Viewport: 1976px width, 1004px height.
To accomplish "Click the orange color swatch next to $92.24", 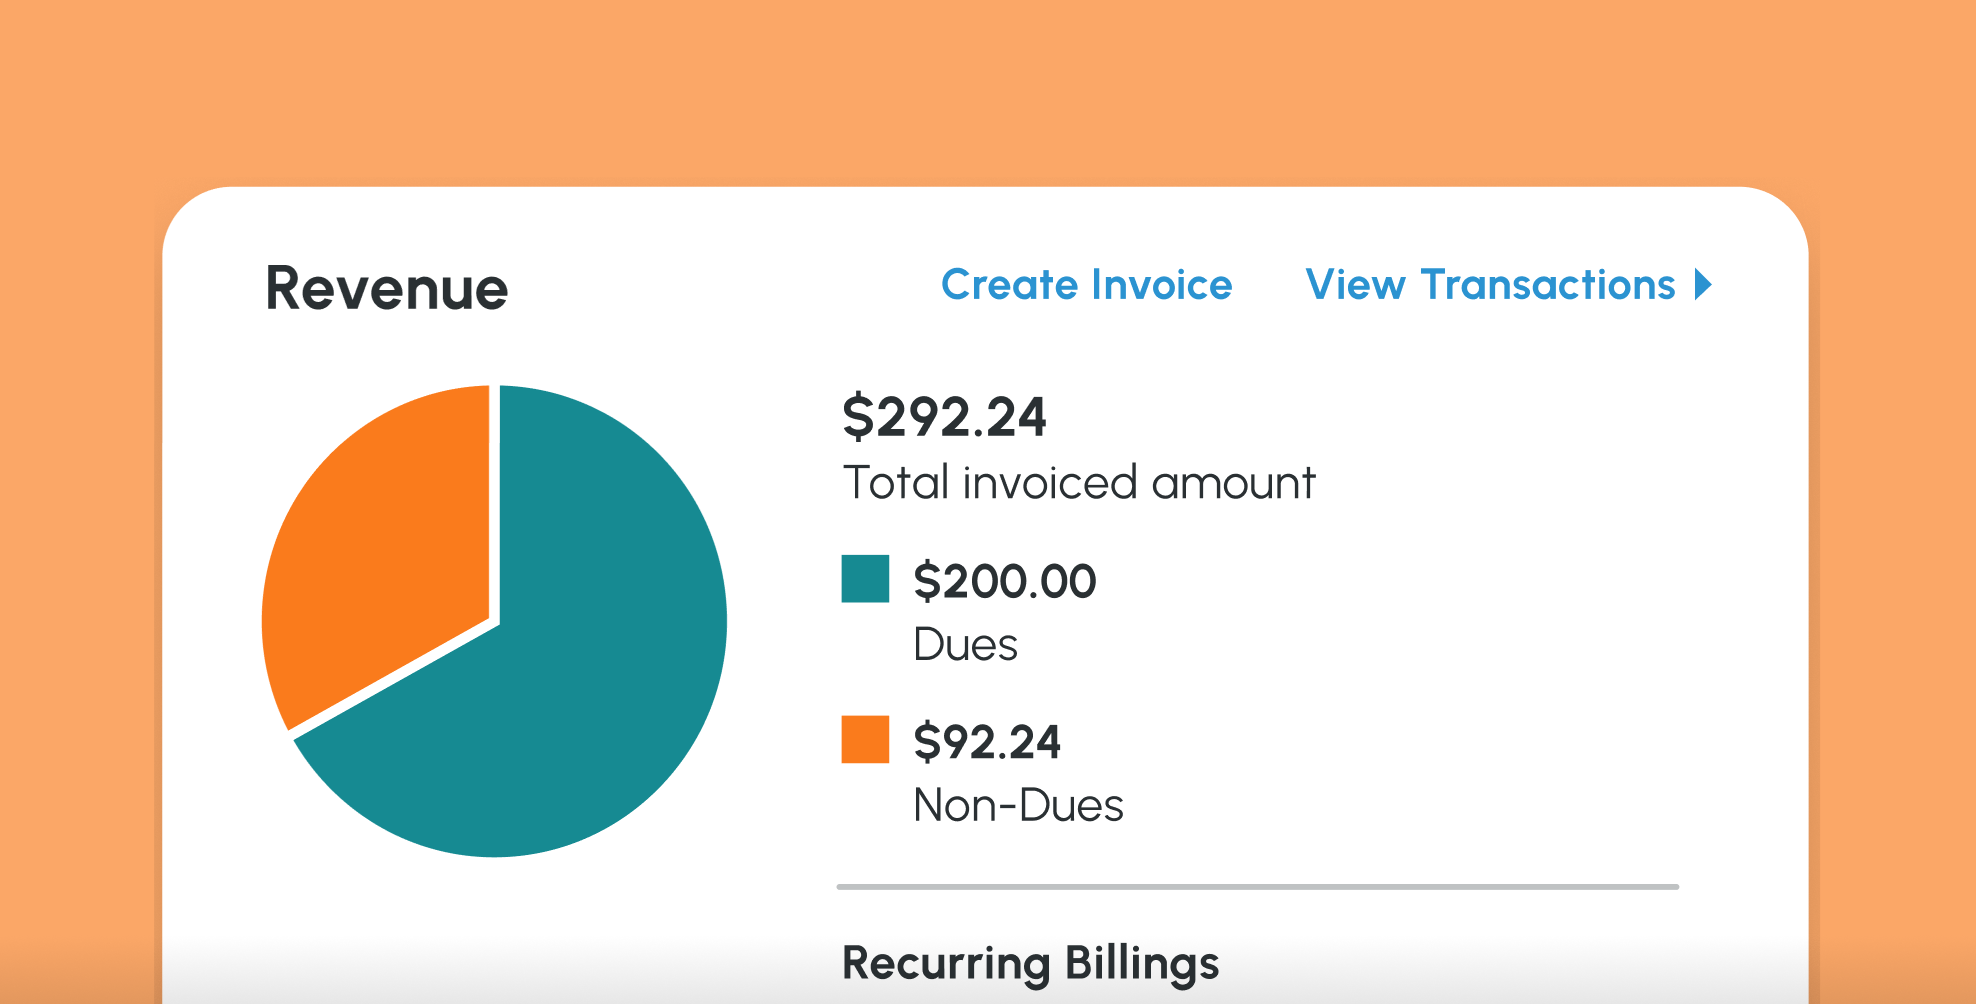I will [x=864, y=741].
